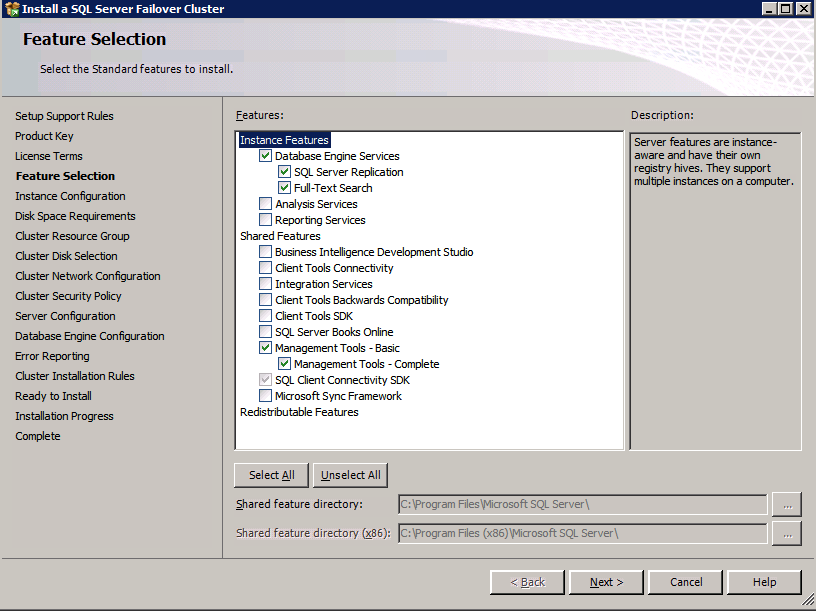This screenshot has width=816, height=611.
Task: Browse for Shared feature directory
Action: click(x=787, y=504)
